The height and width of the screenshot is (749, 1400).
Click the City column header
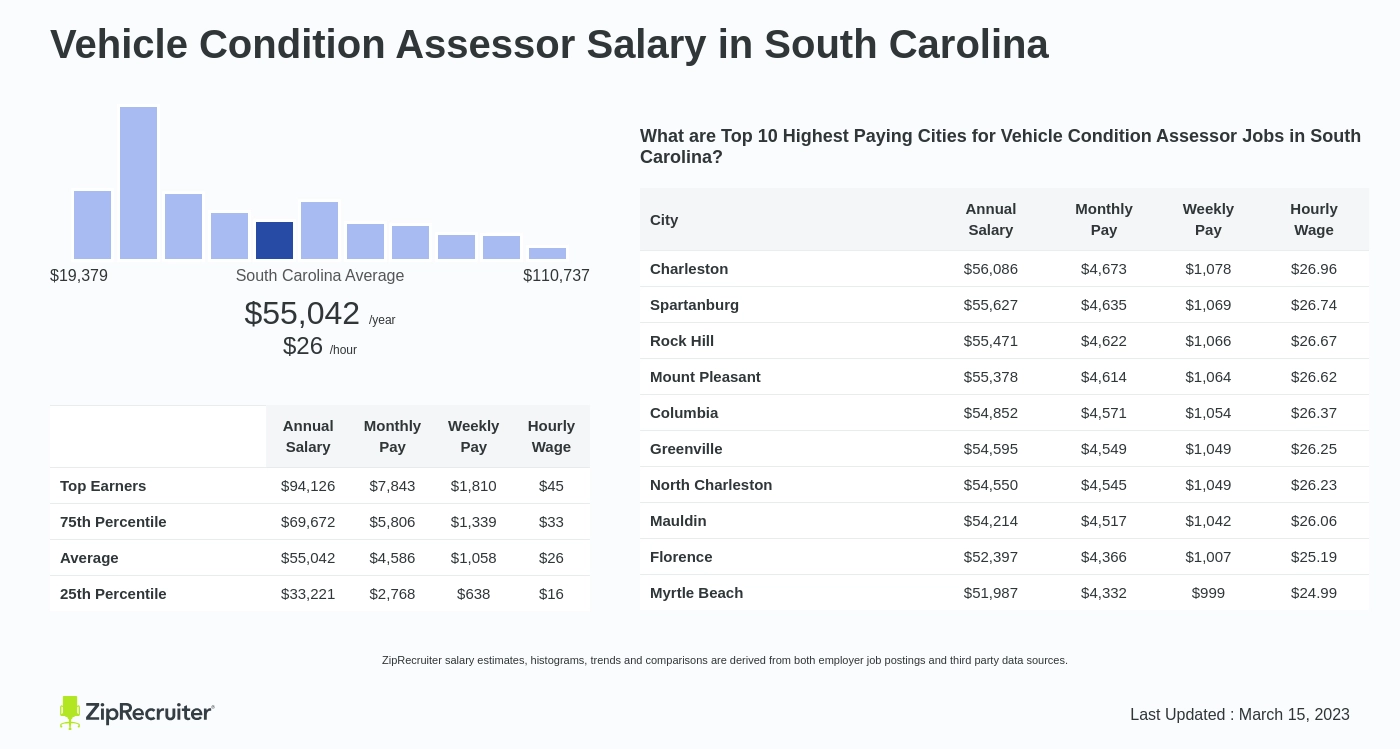click(664, 220)
